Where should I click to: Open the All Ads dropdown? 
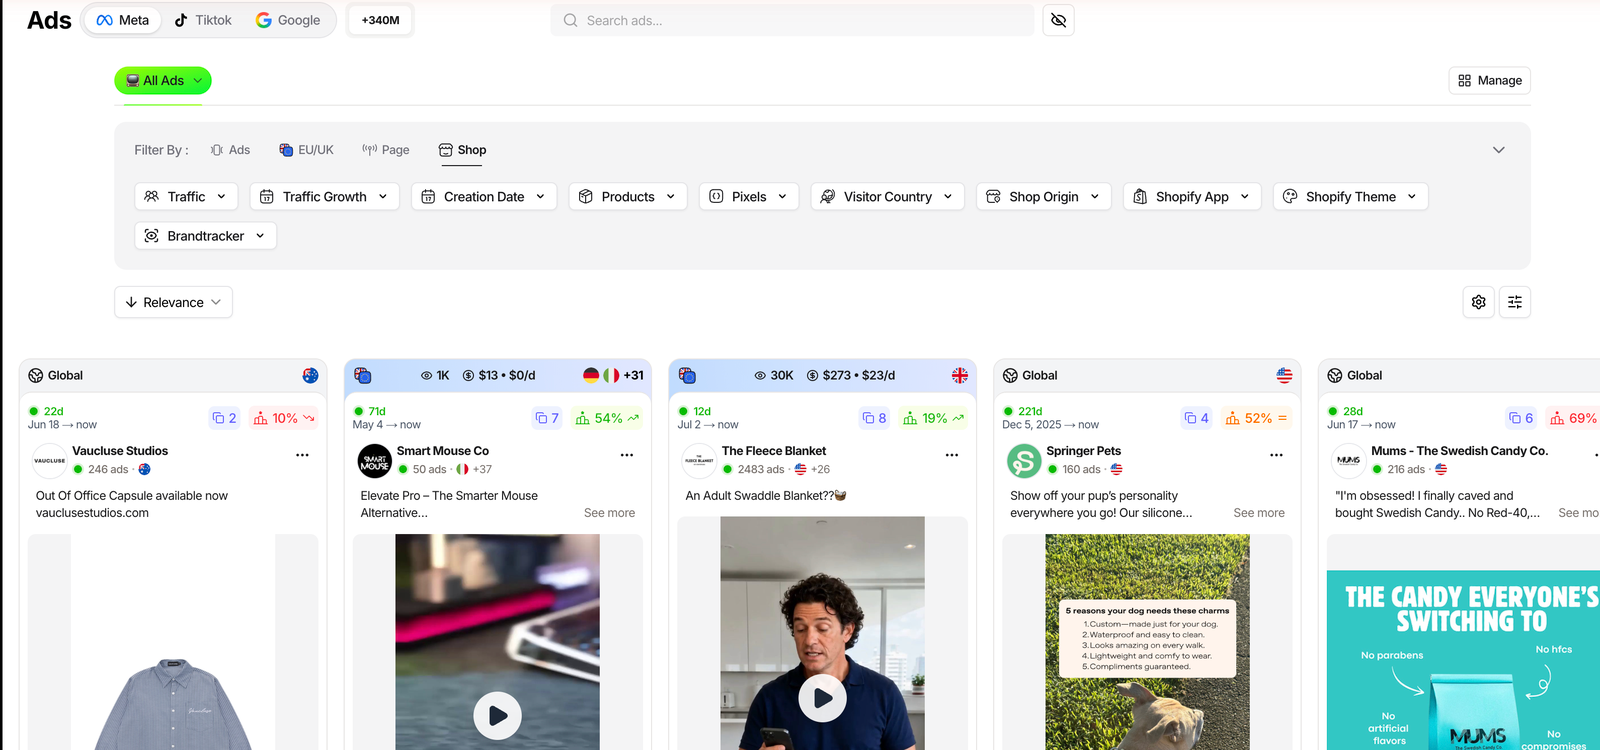163,80
